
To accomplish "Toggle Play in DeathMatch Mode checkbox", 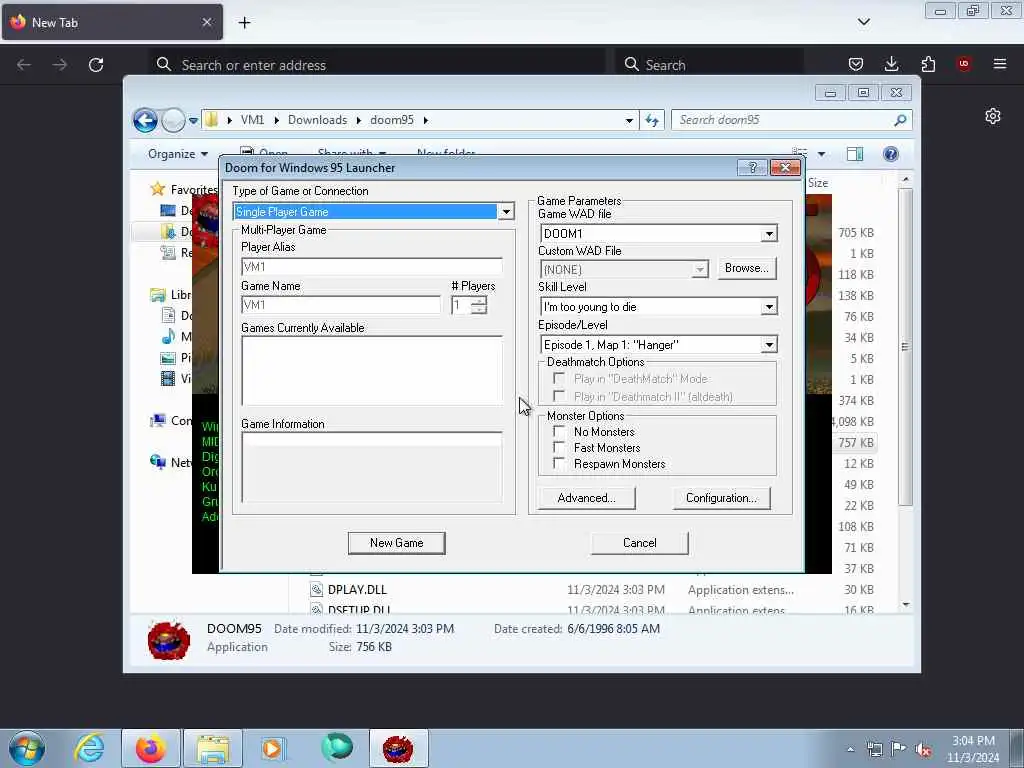I will click(x=559, y=379).
